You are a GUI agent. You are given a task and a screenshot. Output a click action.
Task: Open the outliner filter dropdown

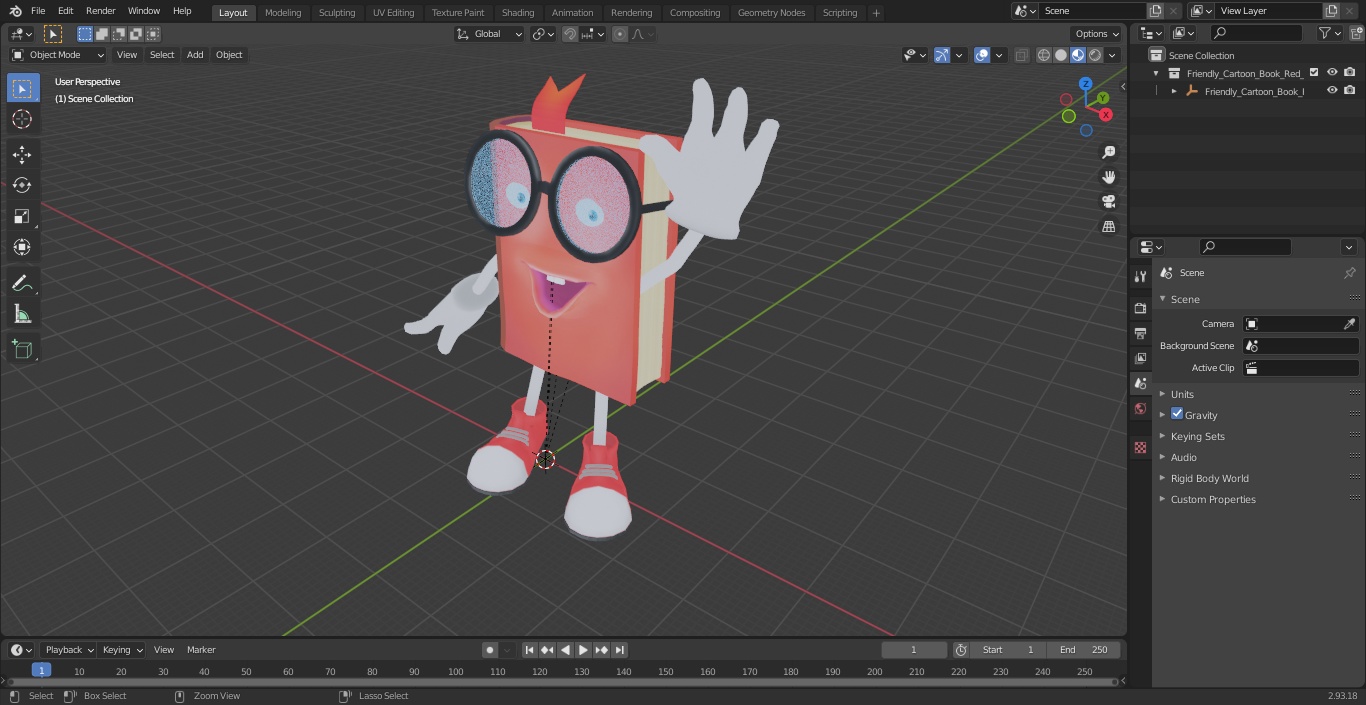pyautogui.click(x=1329, y=33)
